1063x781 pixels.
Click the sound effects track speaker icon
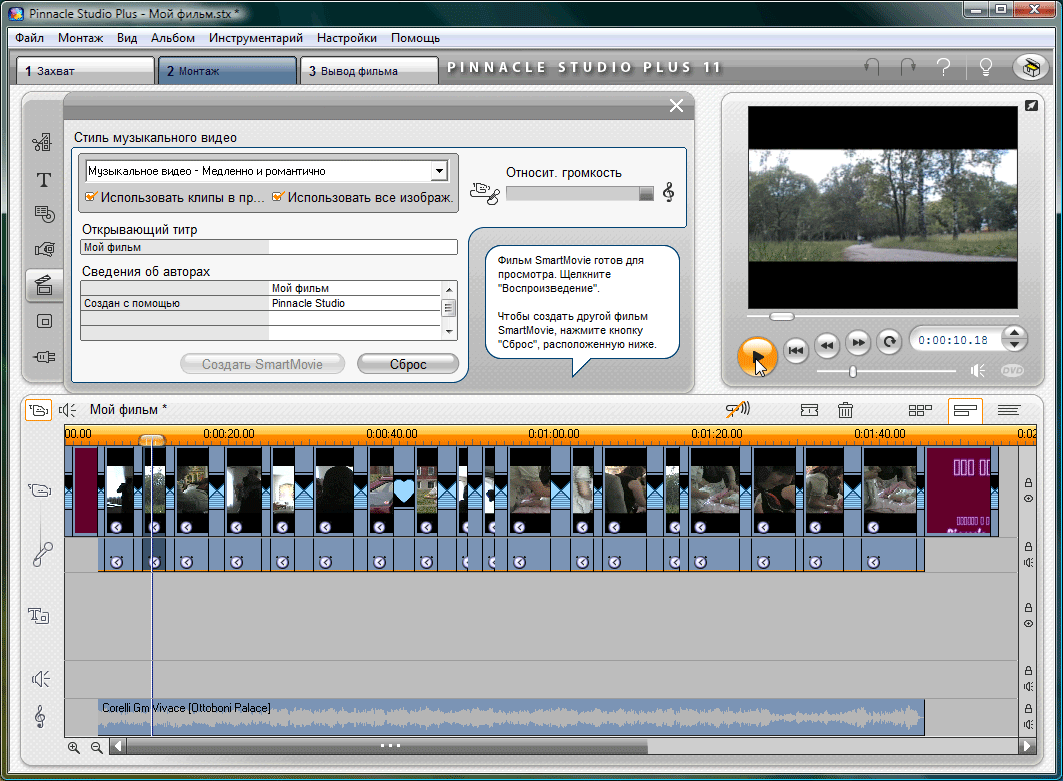(41, 679)
